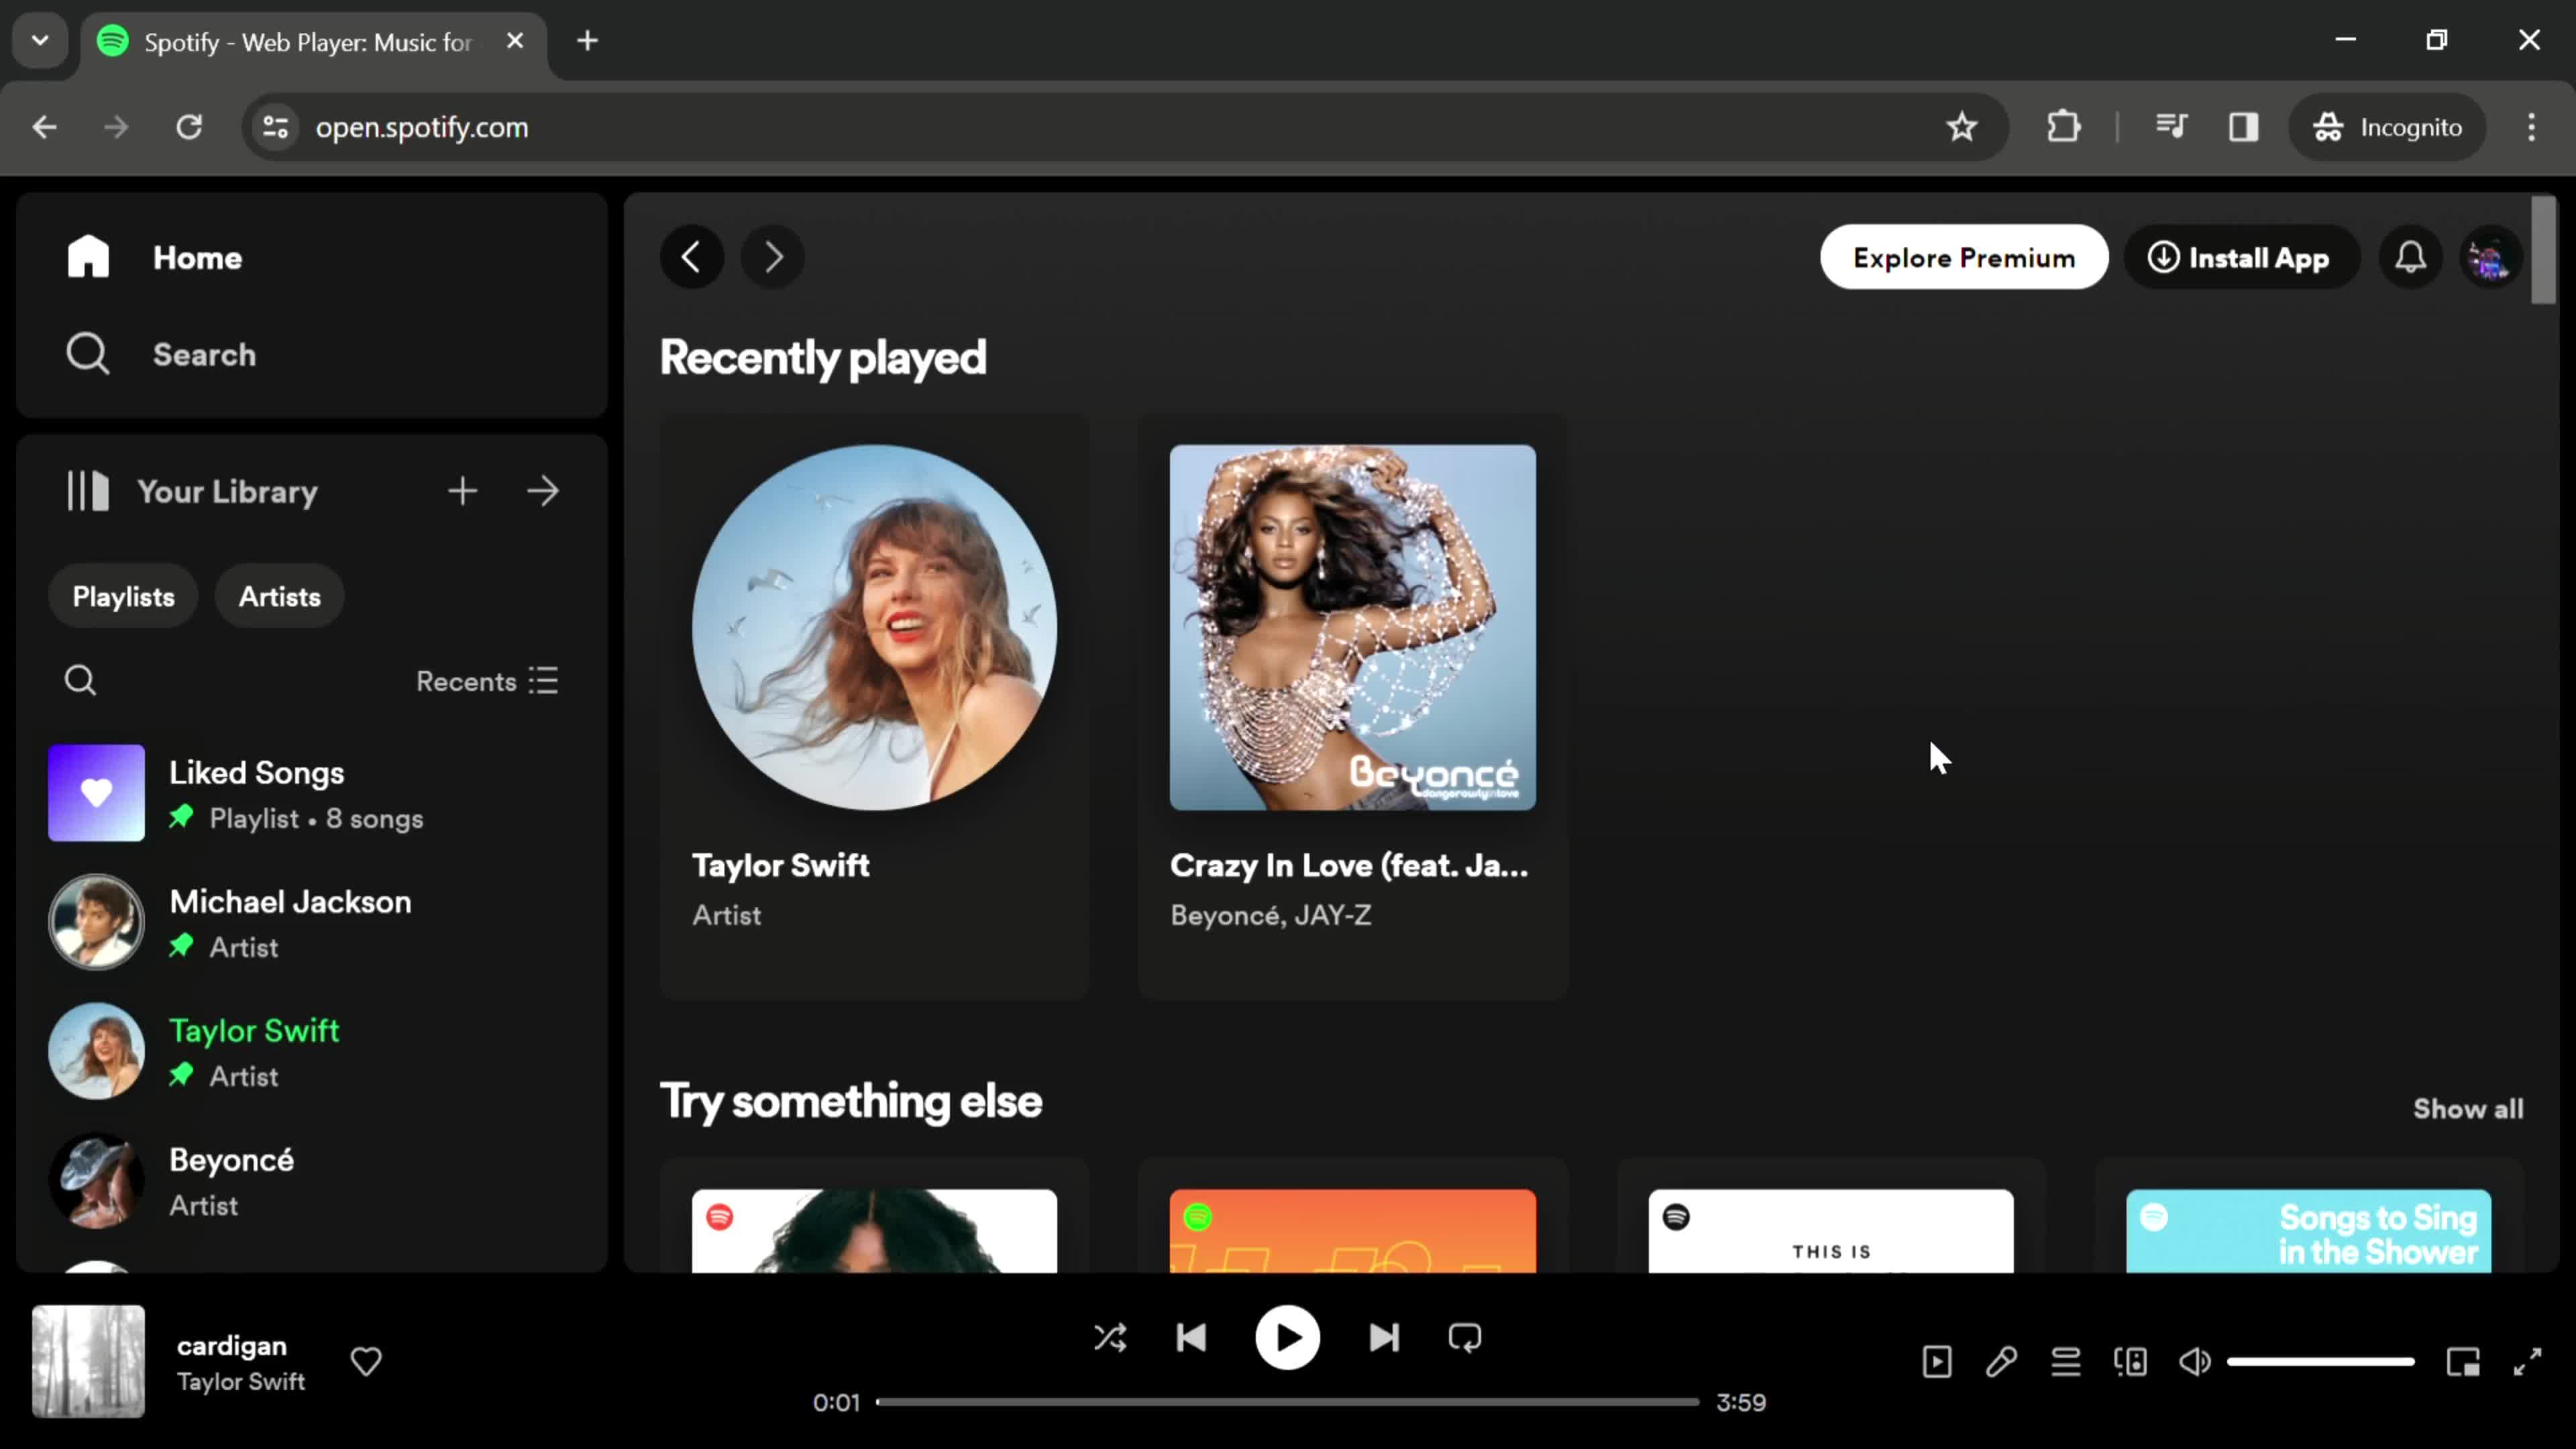This screenshot has height=1449, width=2576.
Task: Expand the Your Library section arrow
Action: coord(545,490)
